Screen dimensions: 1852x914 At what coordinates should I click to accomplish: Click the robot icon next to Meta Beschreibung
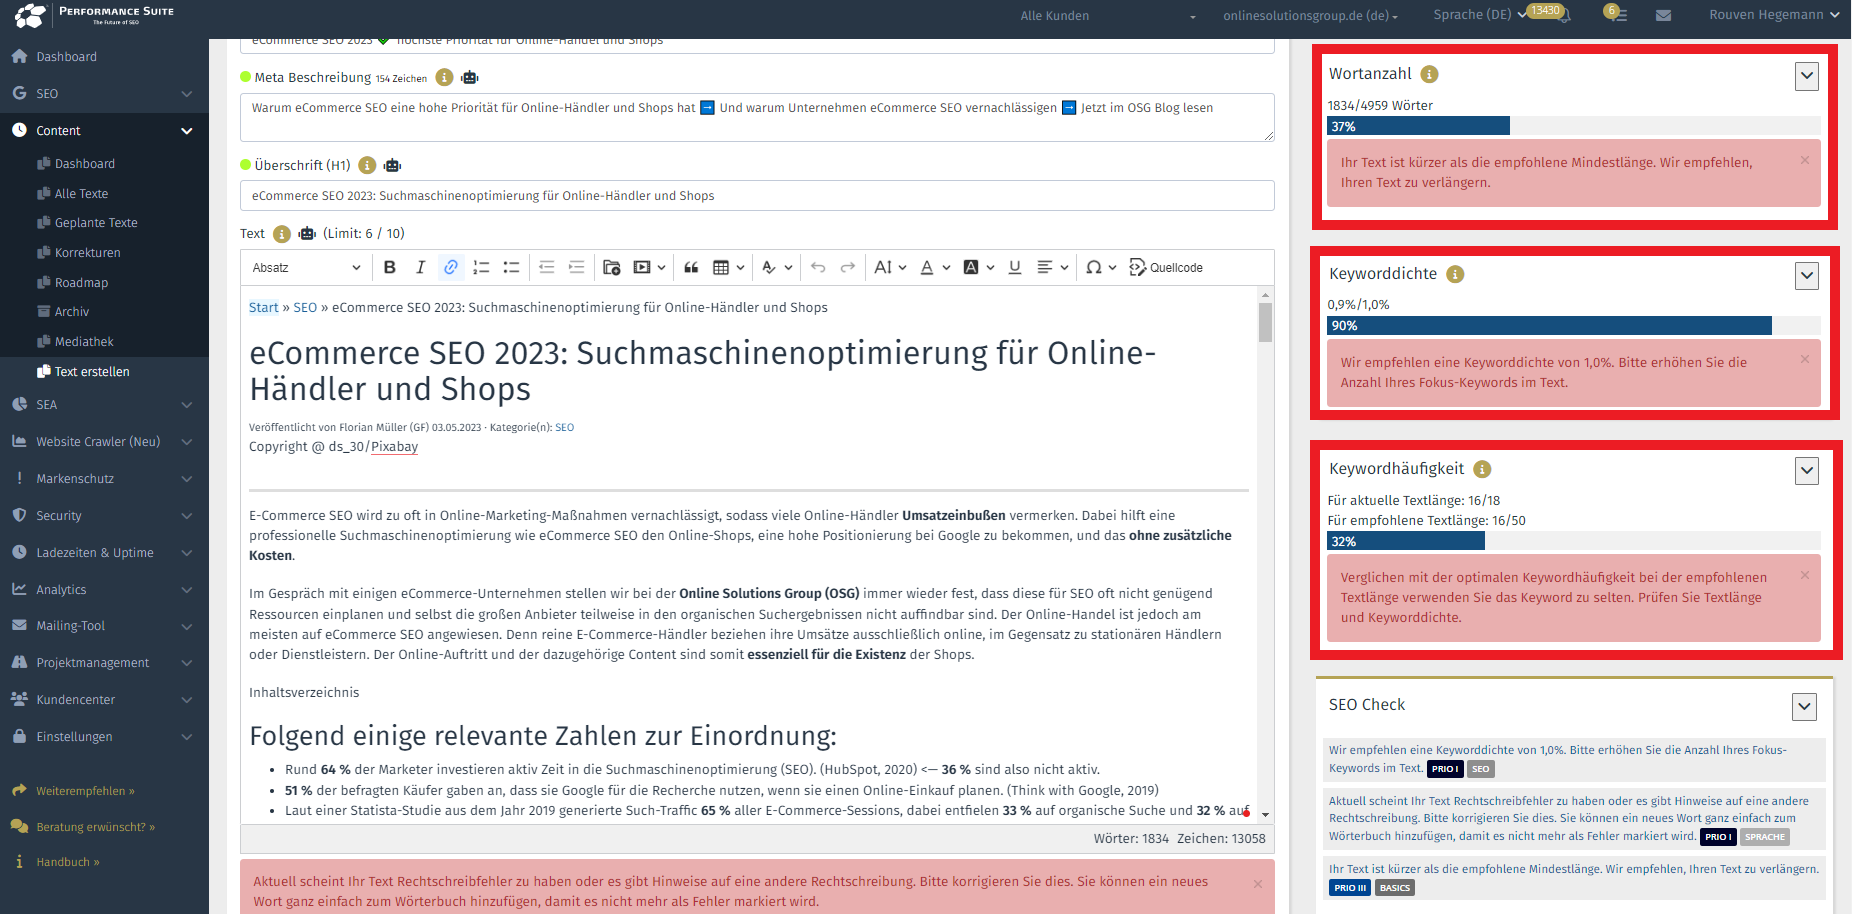(x=470, y=77)
